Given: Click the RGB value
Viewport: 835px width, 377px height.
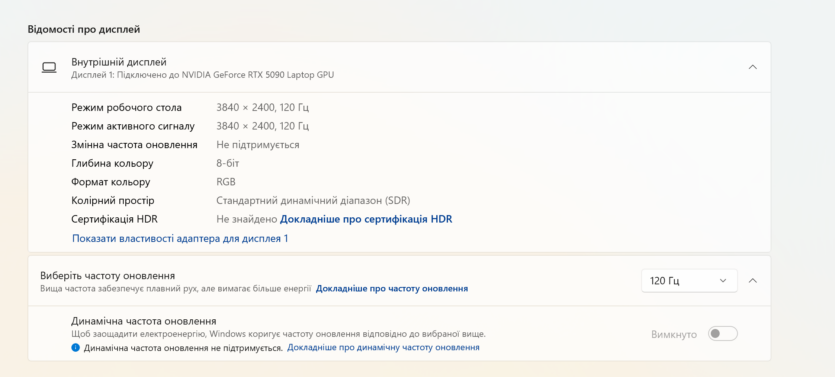Looking at the screenshot, I should coord(226,182).
